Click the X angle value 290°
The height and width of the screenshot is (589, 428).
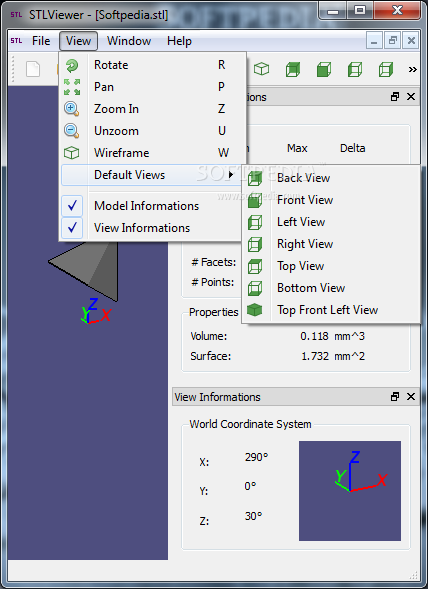pos(256,457)
